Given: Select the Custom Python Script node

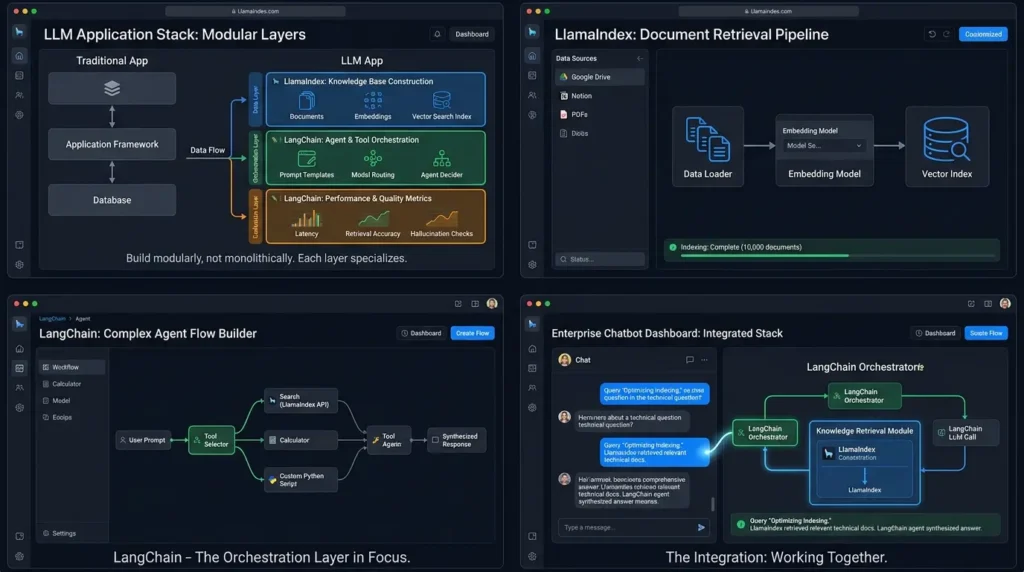Looking at the screenshot, I should point(301,479).
